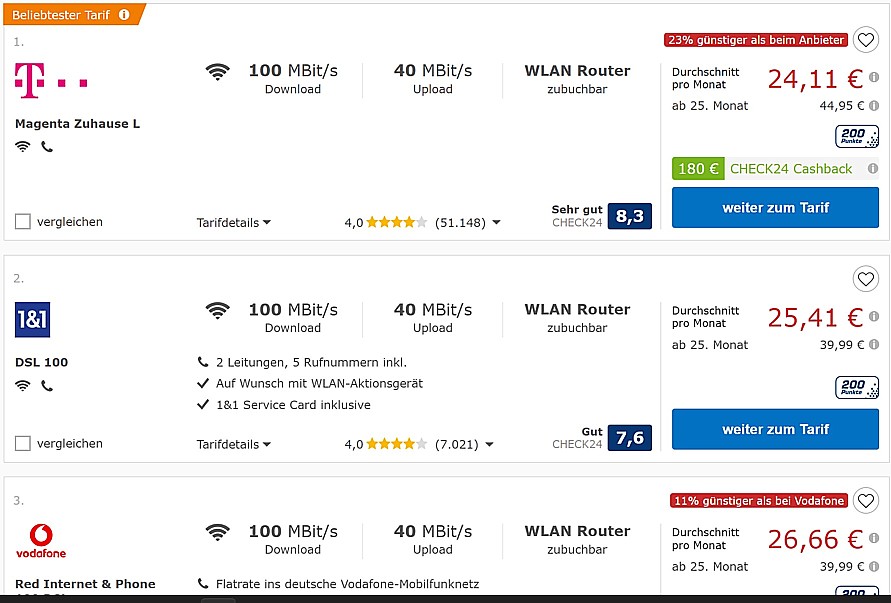
Task: Click heart icon on 1&1 DSL 100 offer
Action: [x=865, y=279]
